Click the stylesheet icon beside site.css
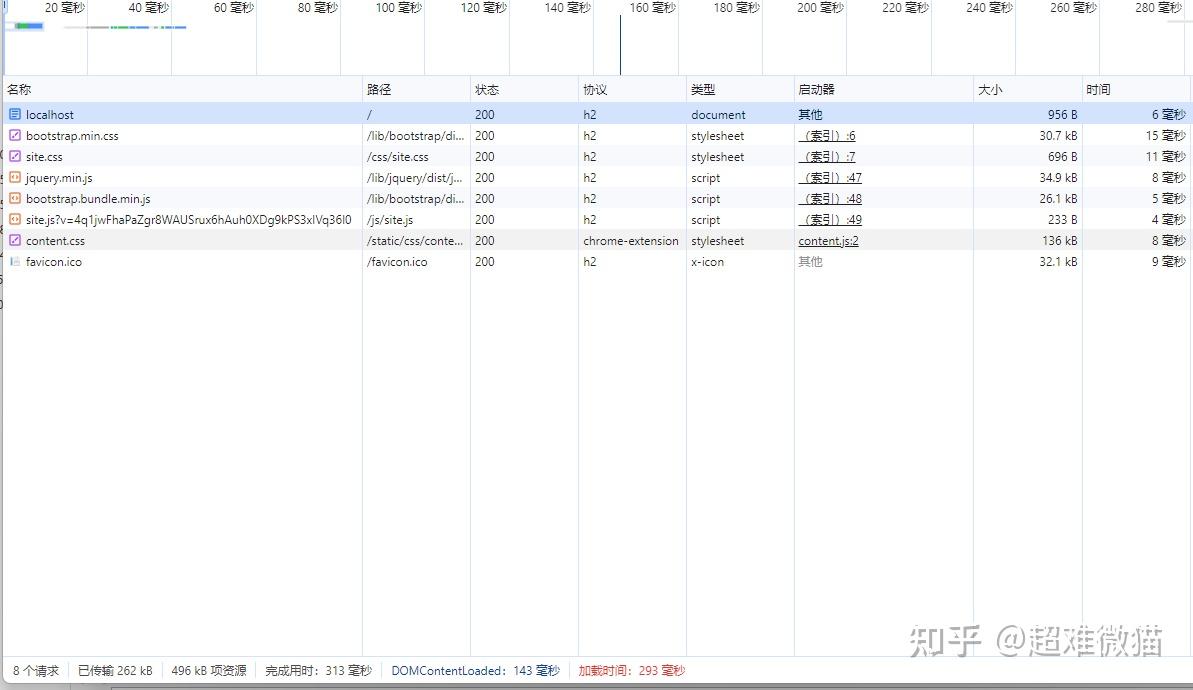The height and width of the screenshot is (690, 1193). 13,156
